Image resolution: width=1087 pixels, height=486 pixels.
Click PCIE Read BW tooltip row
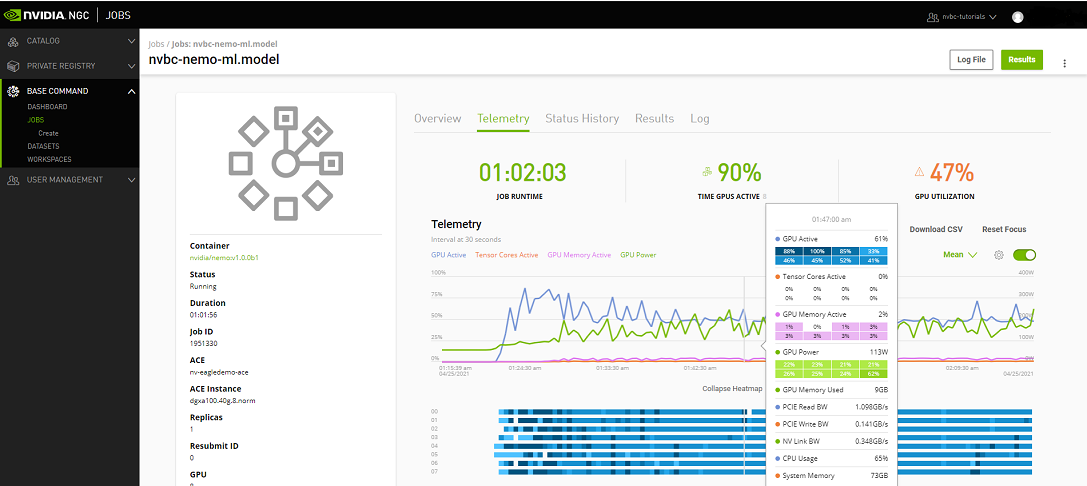[831, 407]
